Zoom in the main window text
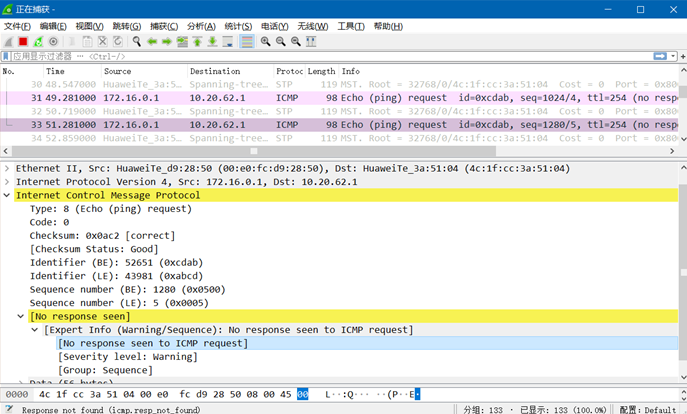The width and height of the screenshot is (687, 414). (x=266, y=42)
